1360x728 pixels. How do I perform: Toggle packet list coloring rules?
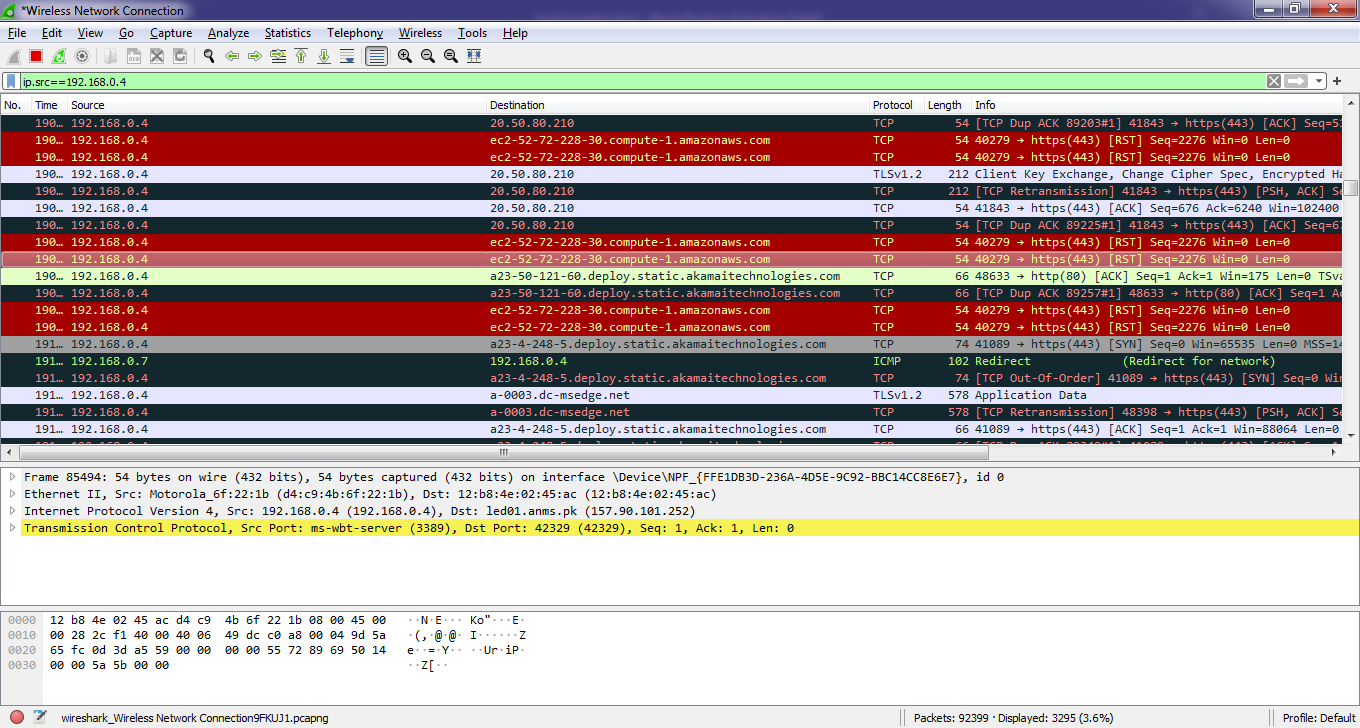click(x=376, y=57)
